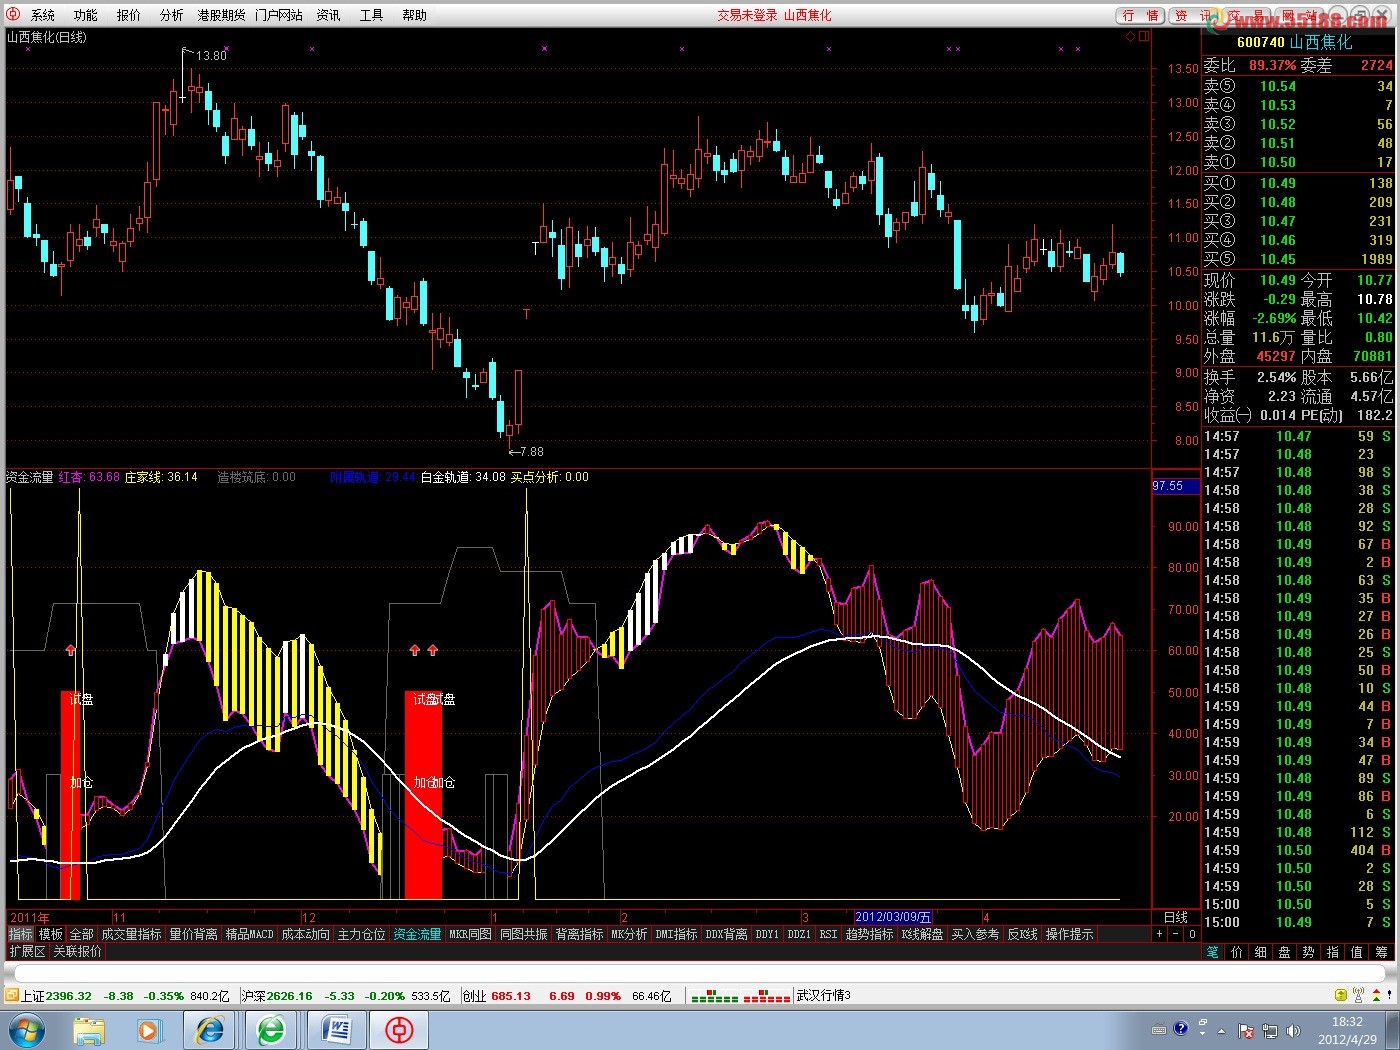Screen dimensions: 1400x1050
Task: Click the 2012/03/09 date marker on timeline
Action: pyautogui.click(x=893, y=917)
